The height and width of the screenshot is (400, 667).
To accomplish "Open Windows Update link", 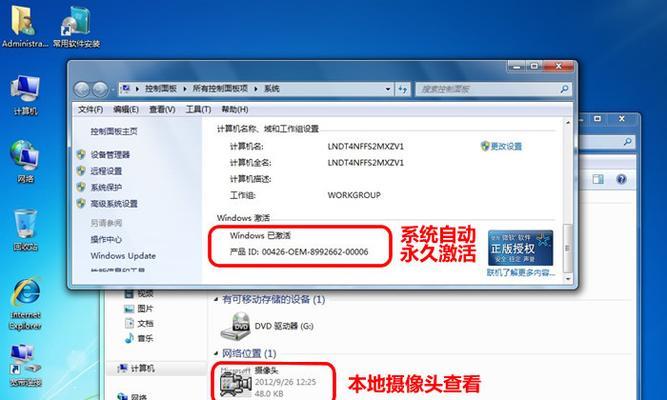I will pyautogui.click(x=123, y=256).
